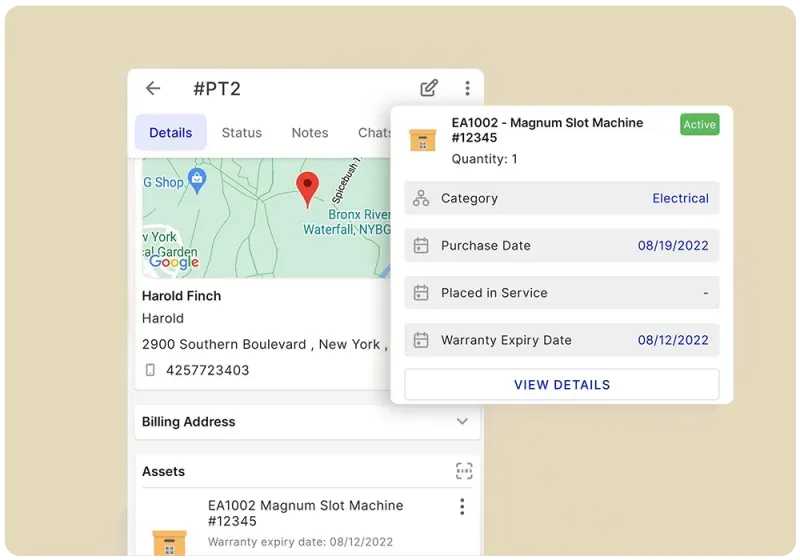
Task: Click the Google logo on the map
Action: [x=174, y=262]
